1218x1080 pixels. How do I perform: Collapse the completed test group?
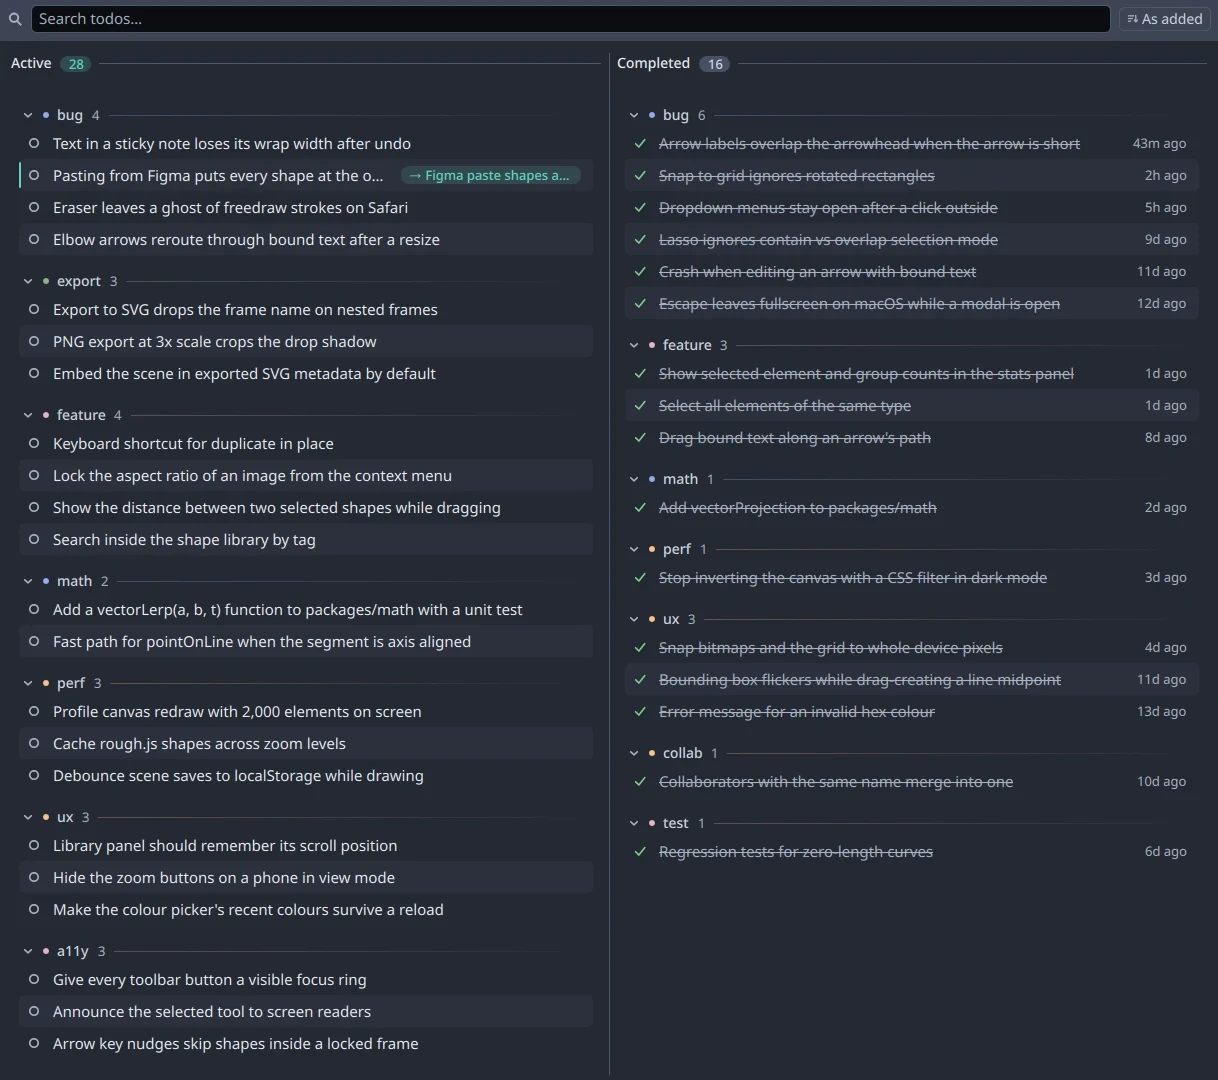pos(634,823)
